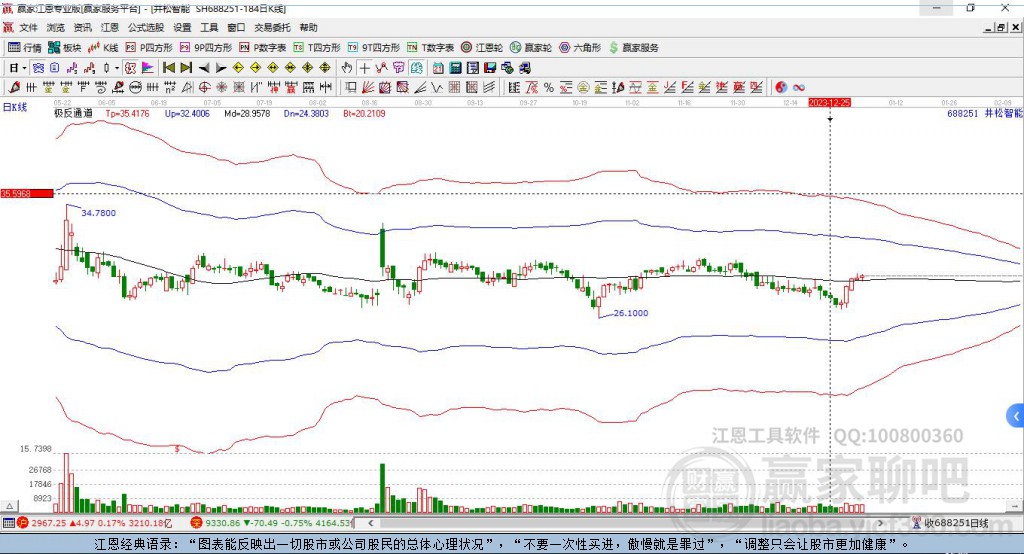Click the blue infinity loop icon

point(799,88)
